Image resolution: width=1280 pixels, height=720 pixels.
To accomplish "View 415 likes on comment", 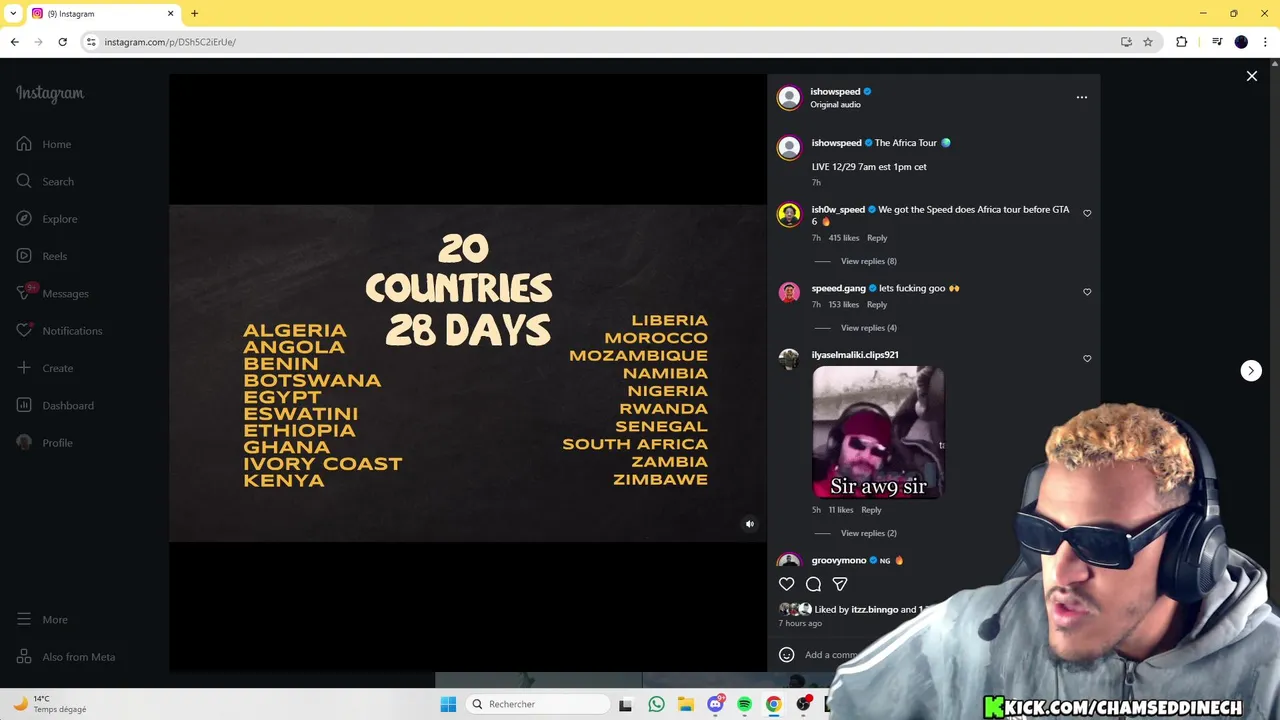I will tap(843, 238).
